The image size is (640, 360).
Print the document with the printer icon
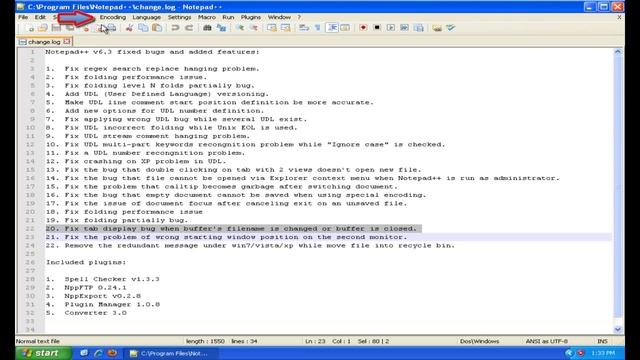click(111, 28)
